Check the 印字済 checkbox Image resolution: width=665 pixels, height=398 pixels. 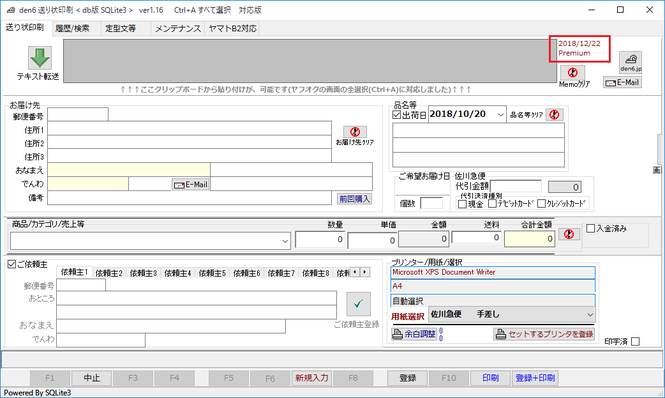pyautogui.click(x=635, y=342)
